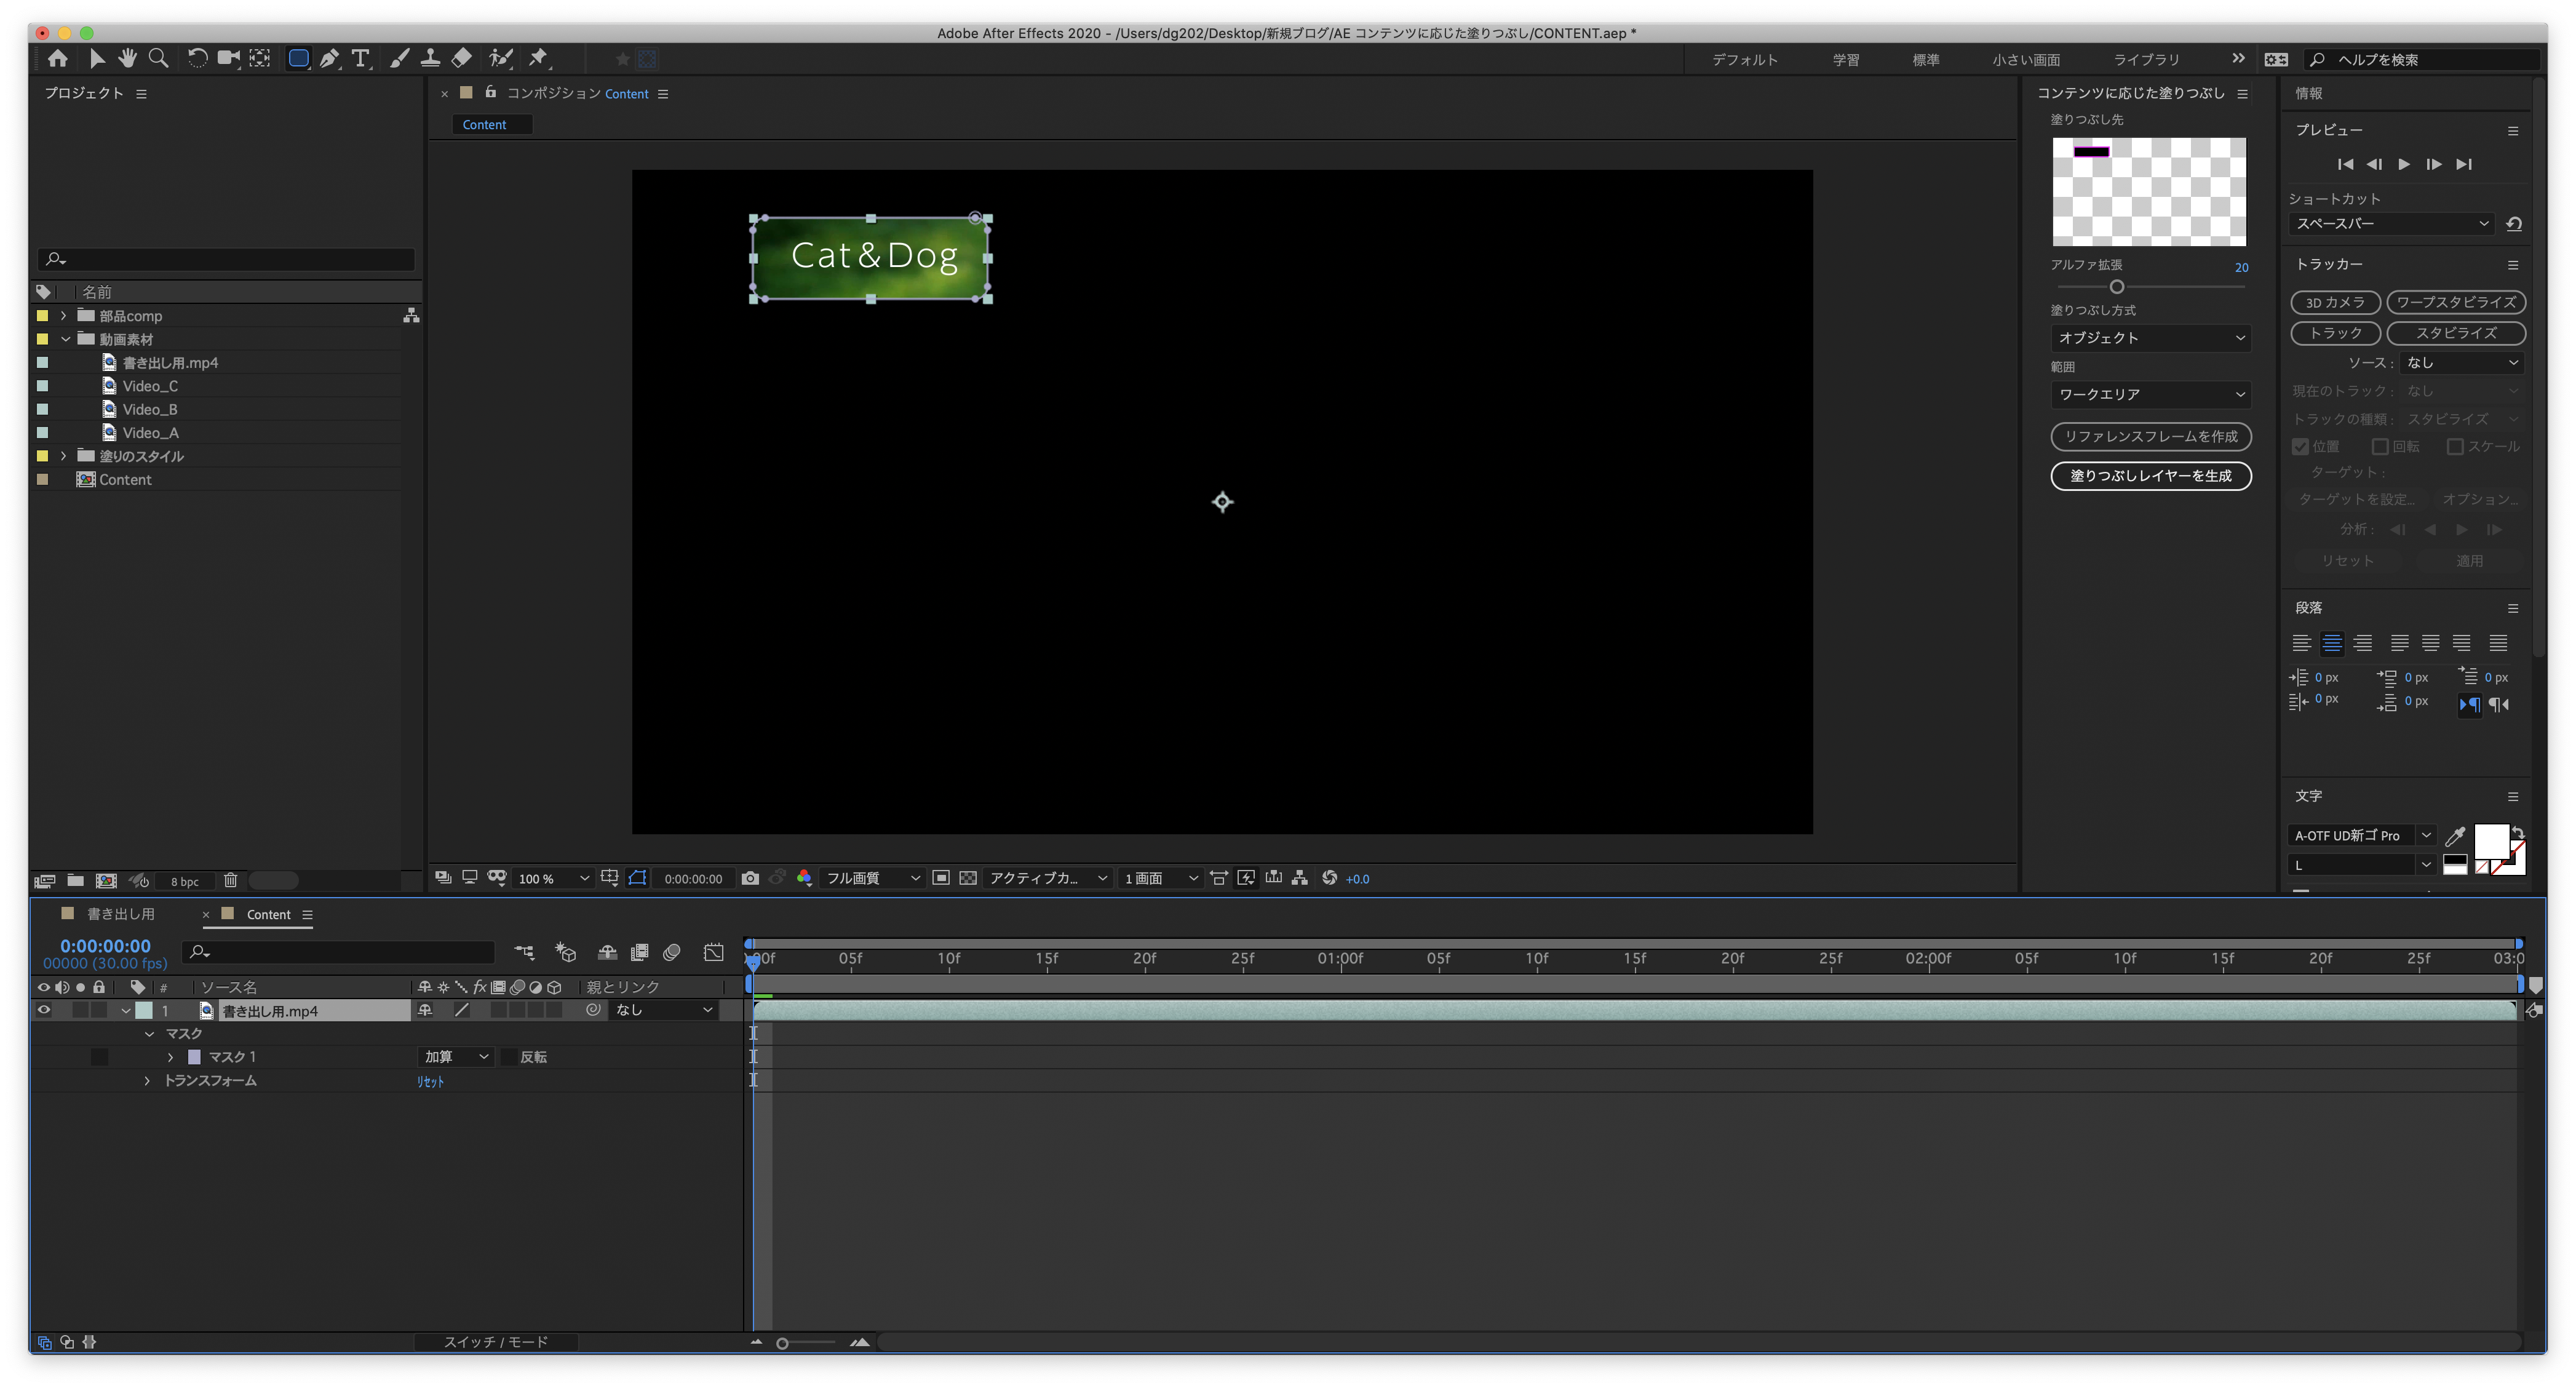The height and width of the screenshot is (1388, 2576).
Task: Toggle transparency grid in viewer
Action: tap(968, 878)
